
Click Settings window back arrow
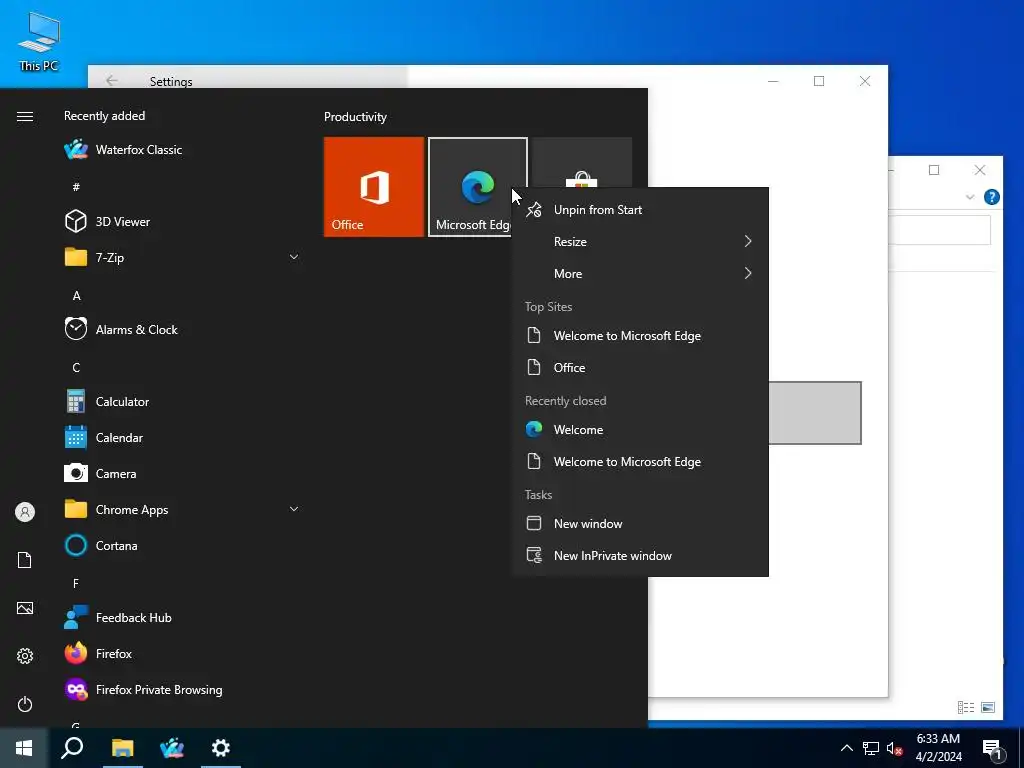(x=112, y=80)
